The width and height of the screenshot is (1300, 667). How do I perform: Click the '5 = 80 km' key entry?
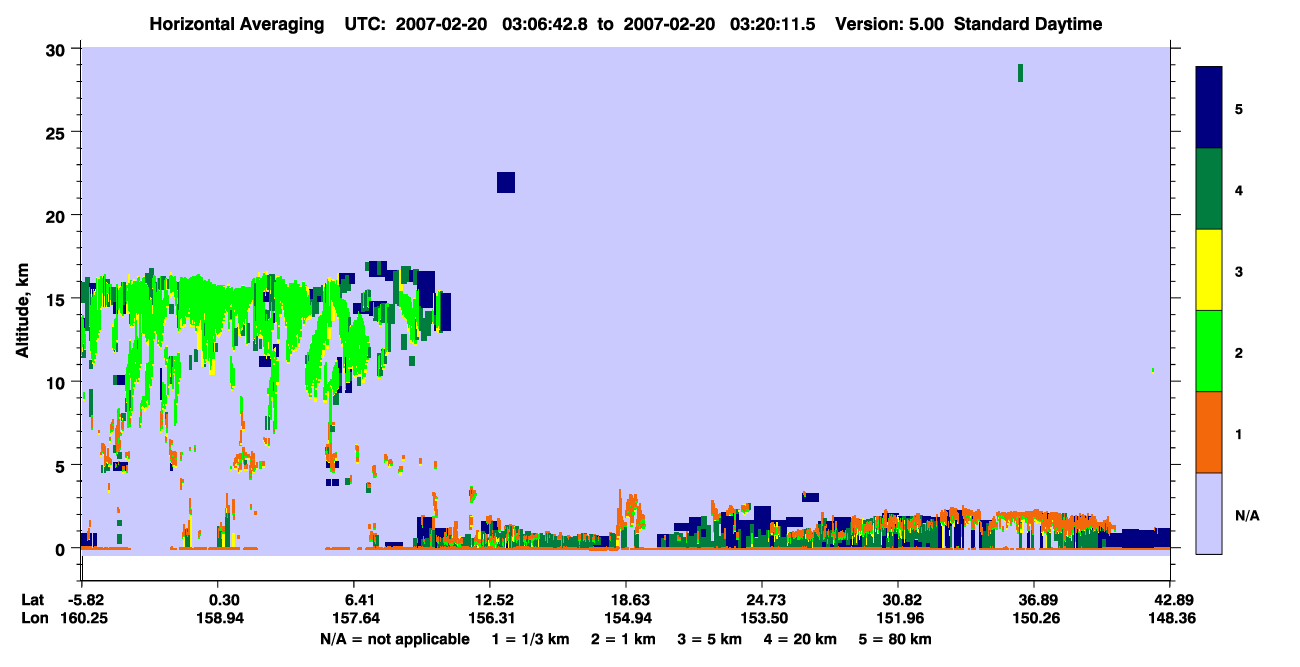[896, 639]
